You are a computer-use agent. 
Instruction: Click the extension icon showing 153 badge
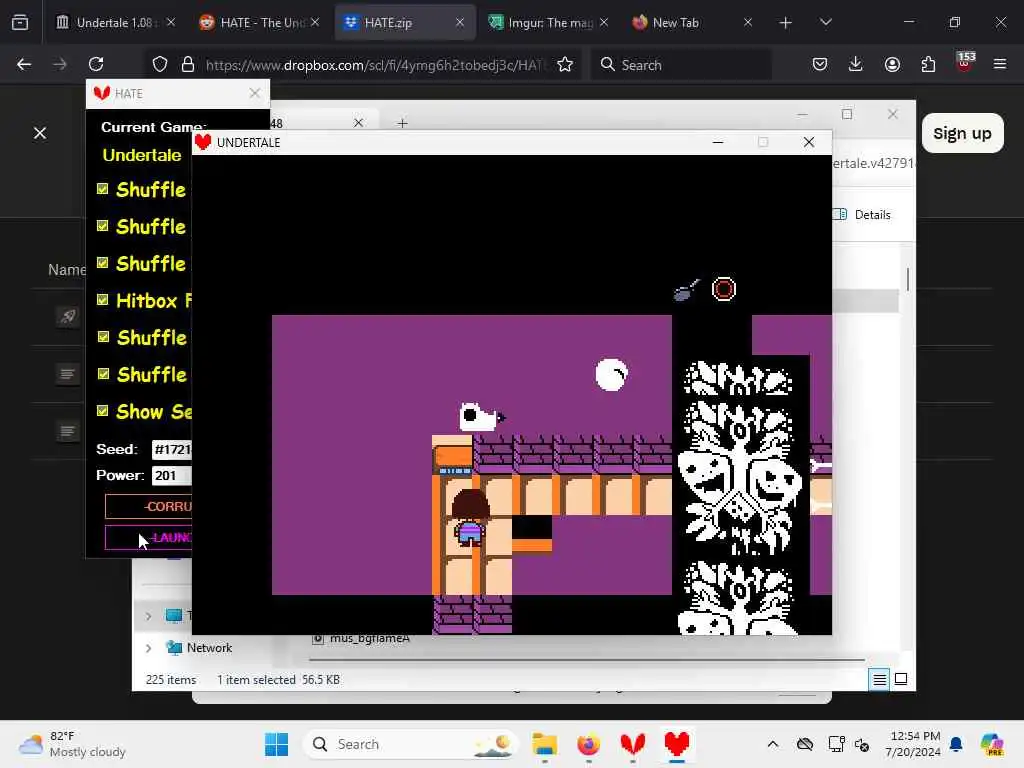coord(965,63)
